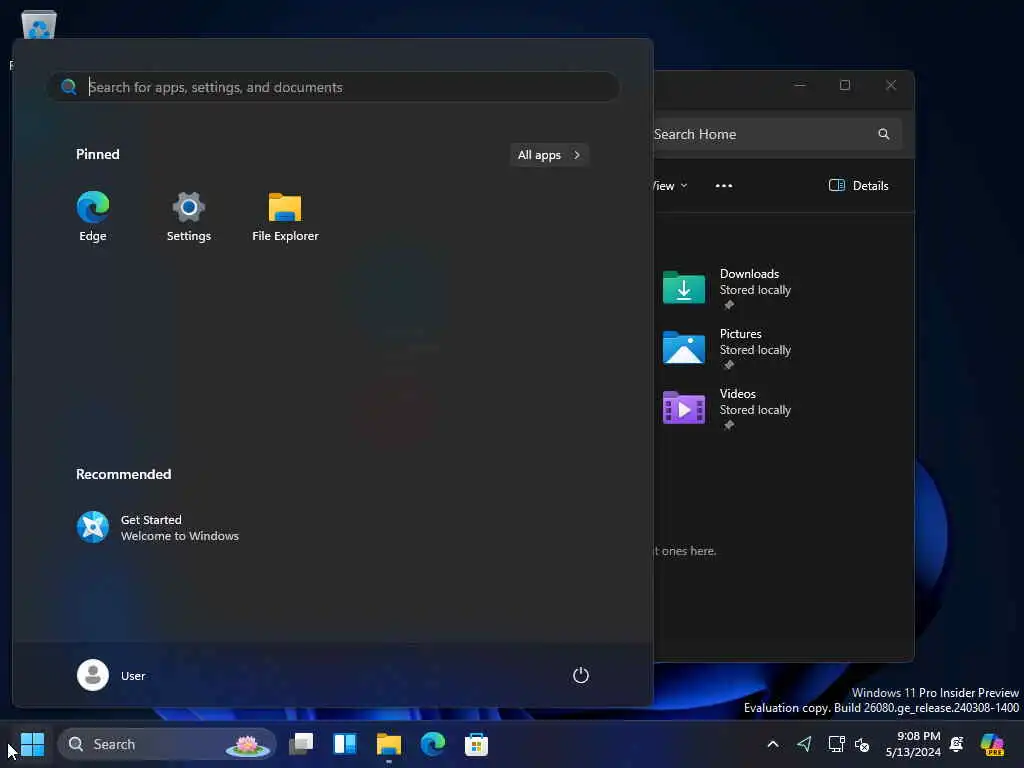Select the Downloads folder in File Explorer
1024x768 pixels.
tap(727, 287)
